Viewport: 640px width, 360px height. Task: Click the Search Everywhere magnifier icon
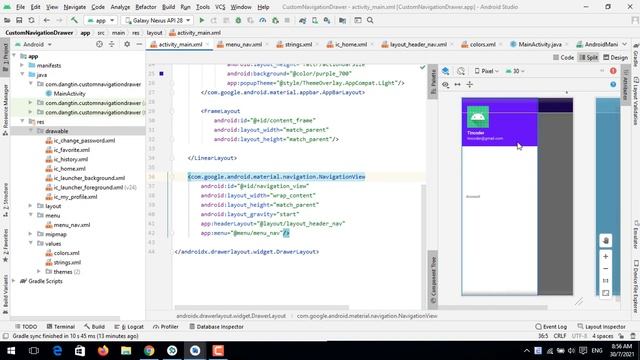pyautogui.click(x=370, y=20)
